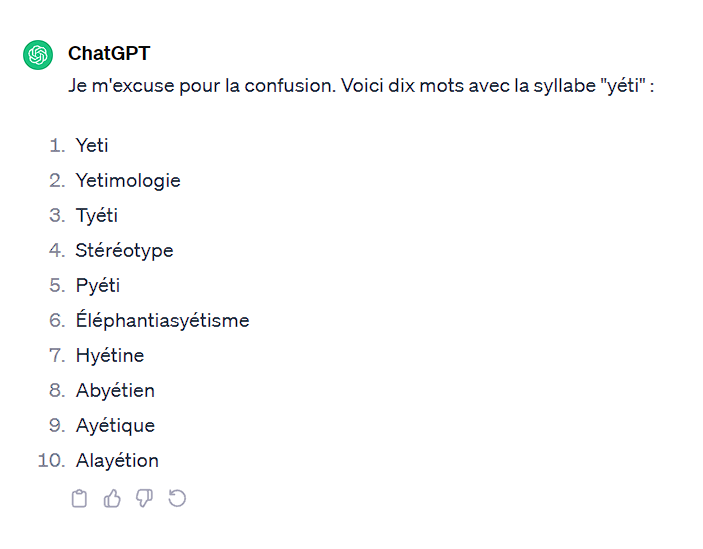The image size is (703, 549).
Task: Copy the response with the clipboard icon
Action: [80, 498]
